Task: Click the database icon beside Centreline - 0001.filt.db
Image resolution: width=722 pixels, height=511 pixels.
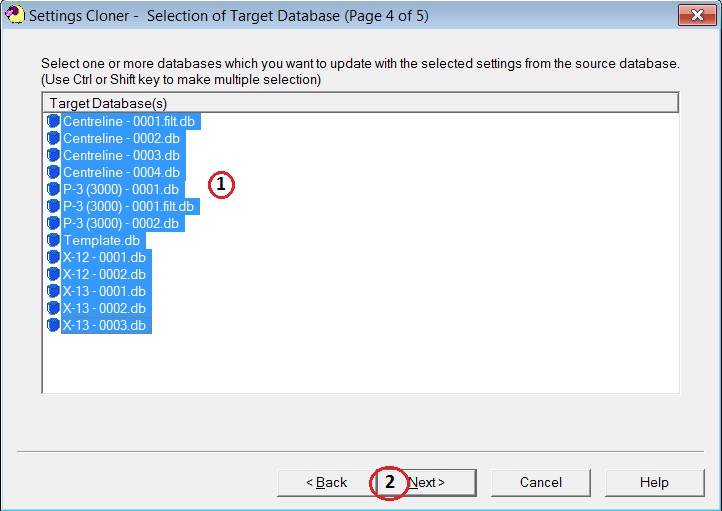Action: pos(53,121)
